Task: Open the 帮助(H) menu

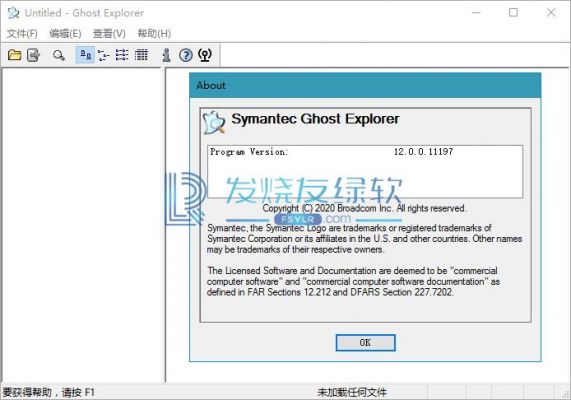Action: 154,34
